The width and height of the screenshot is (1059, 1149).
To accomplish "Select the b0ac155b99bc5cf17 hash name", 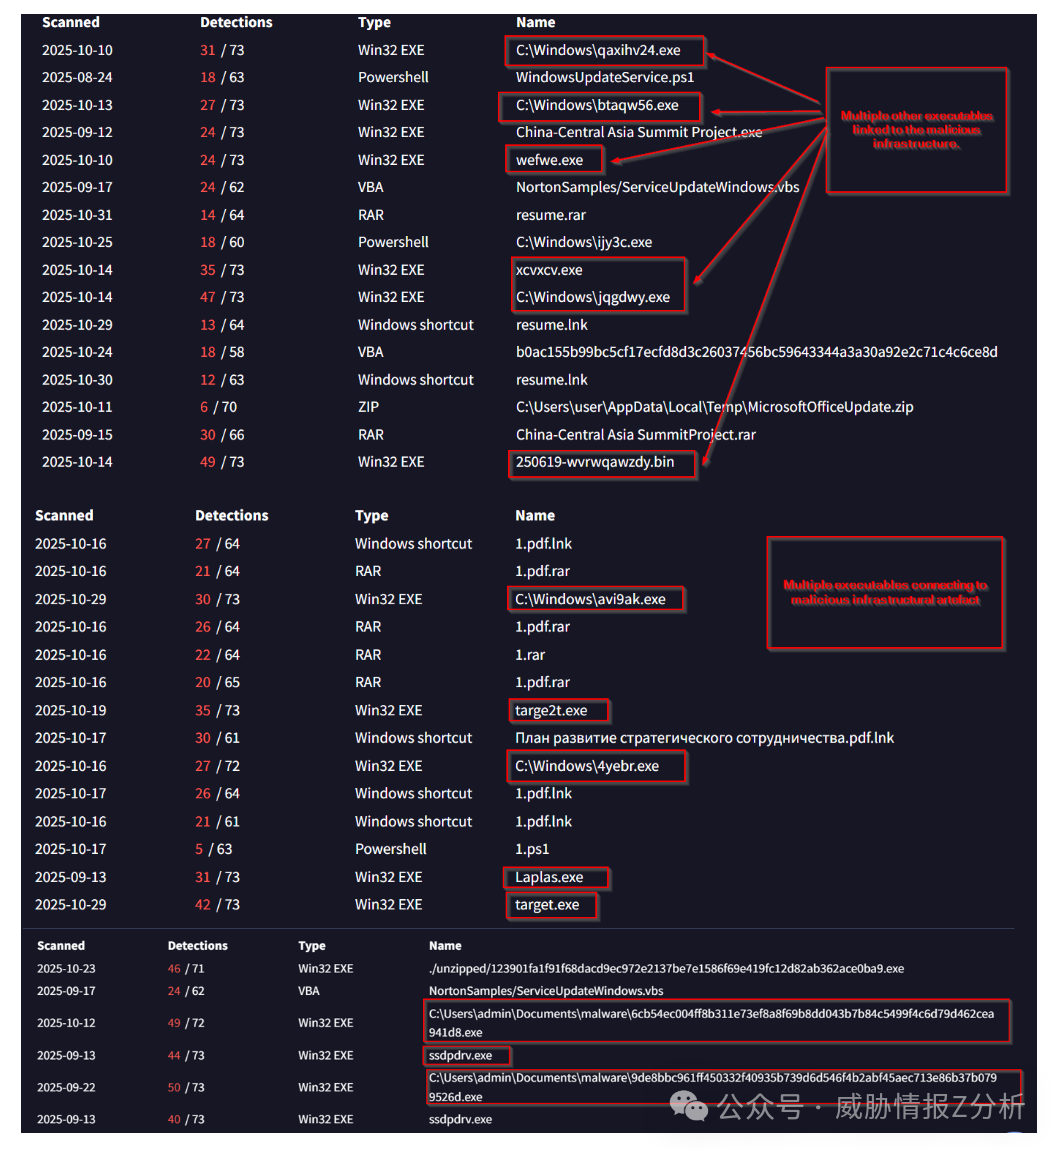I will tap(756, 352).
